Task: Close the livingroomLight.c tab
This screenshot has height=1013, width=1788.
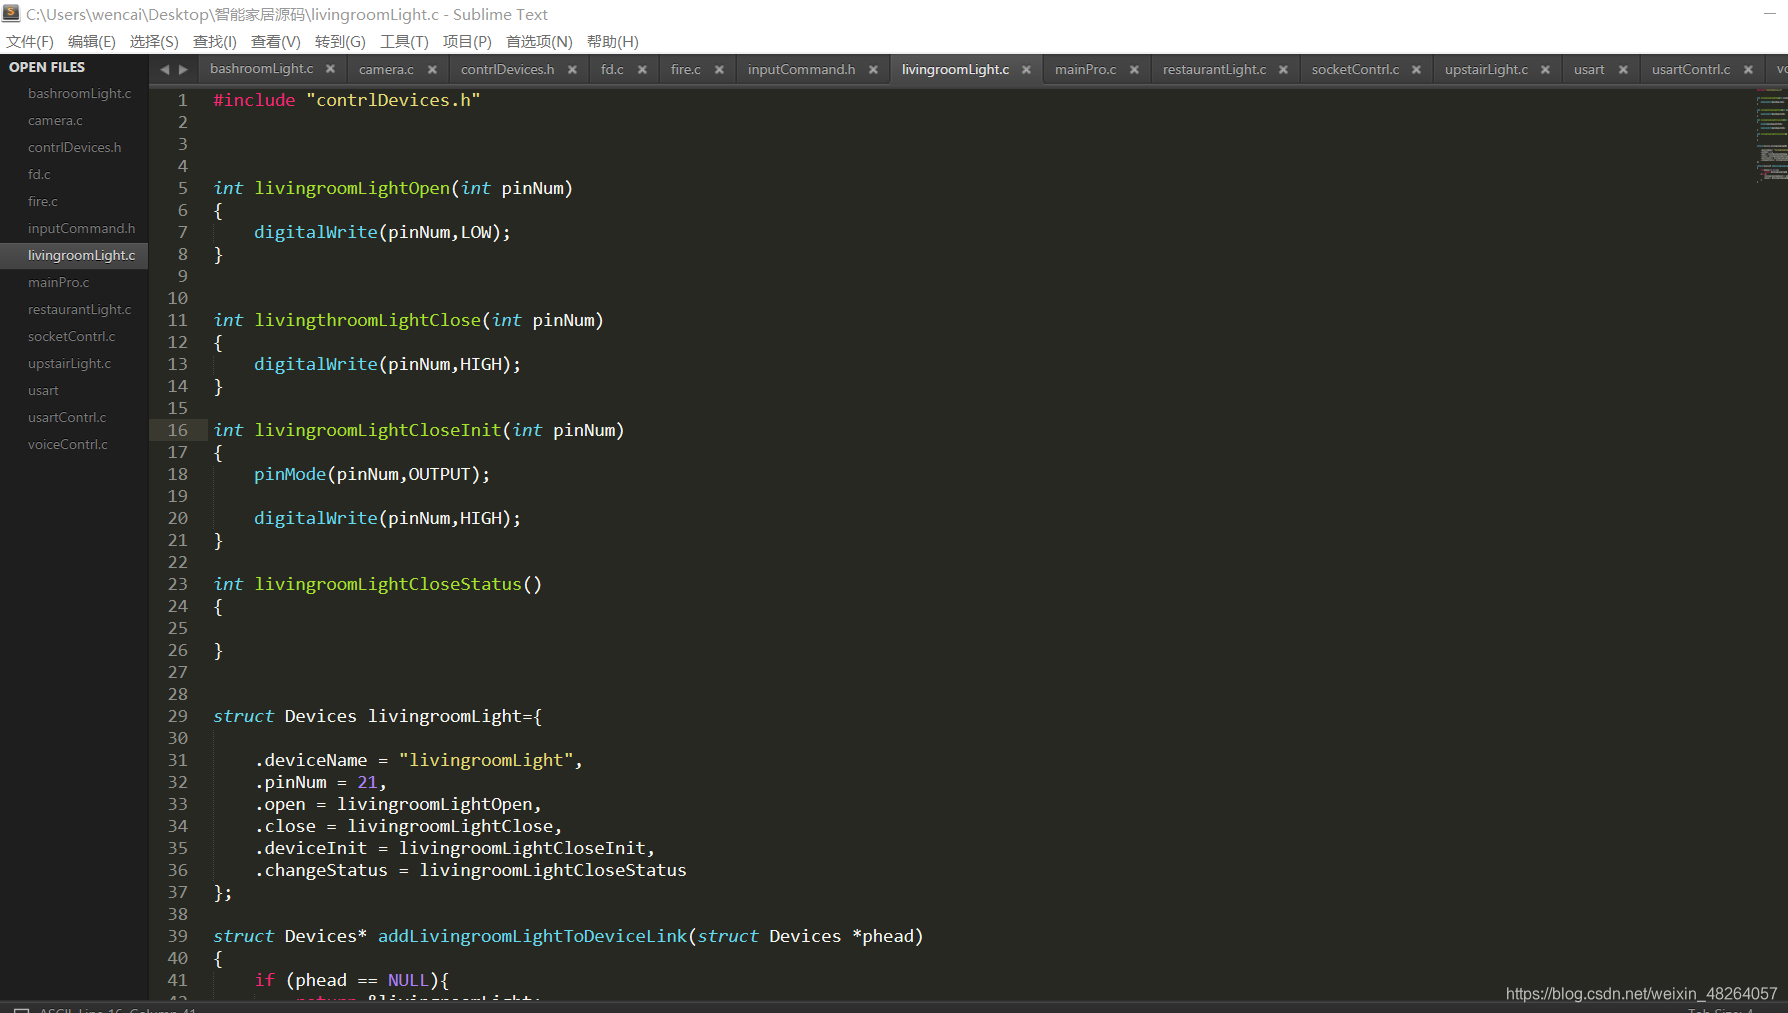Action: pos(1026,69)
